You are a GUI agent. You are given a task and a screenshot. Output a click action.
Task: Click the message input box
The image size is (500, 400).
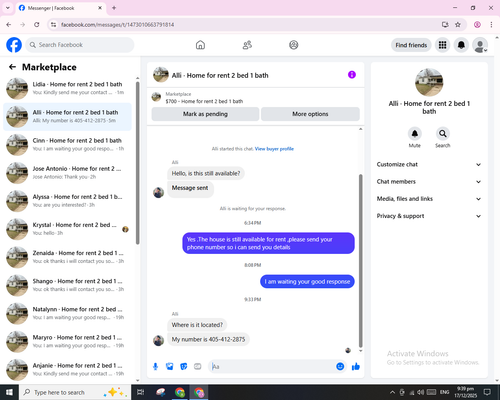click(273, 367)
